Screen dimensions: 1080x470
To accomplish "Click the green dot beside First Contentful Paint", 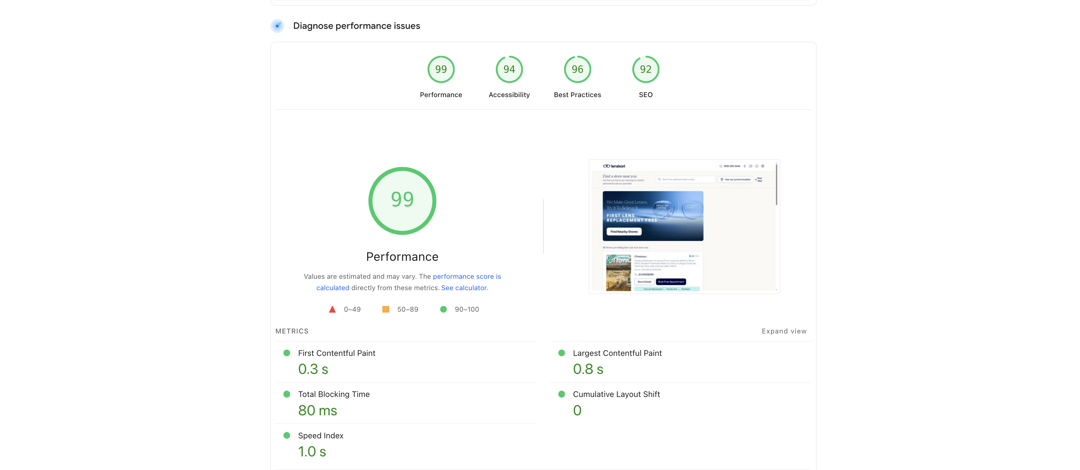I will (x=287, y=353).
